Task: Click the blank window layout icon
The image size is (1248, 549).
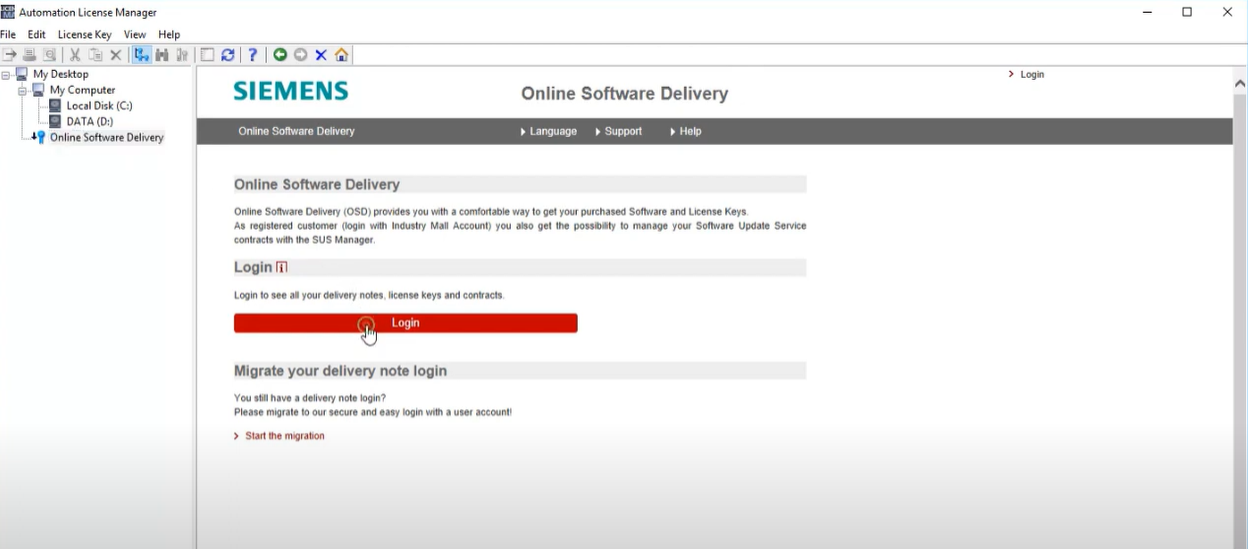Action: [x=208, y=55]
